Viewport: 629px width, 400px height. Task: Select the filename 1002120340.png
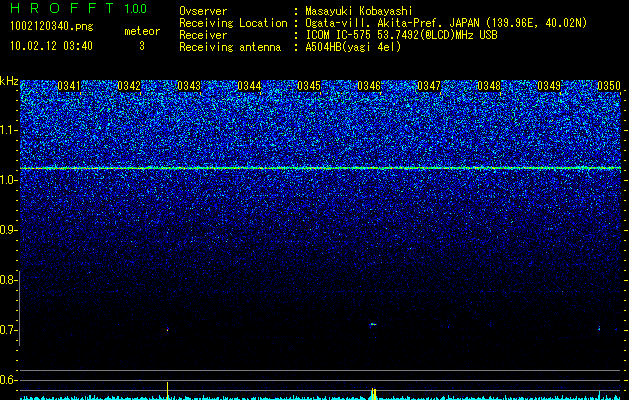(x=52, y=27)
